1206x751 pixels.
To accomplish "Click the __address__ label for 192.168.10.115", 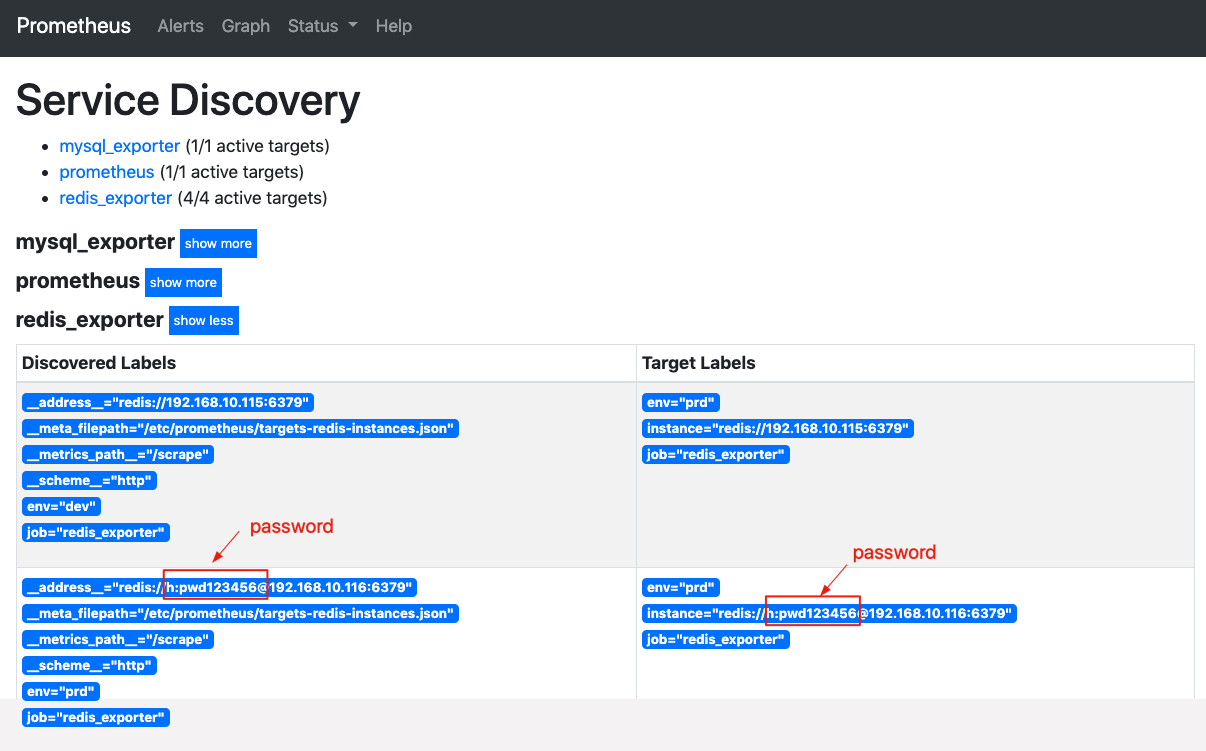I will 169,403.
